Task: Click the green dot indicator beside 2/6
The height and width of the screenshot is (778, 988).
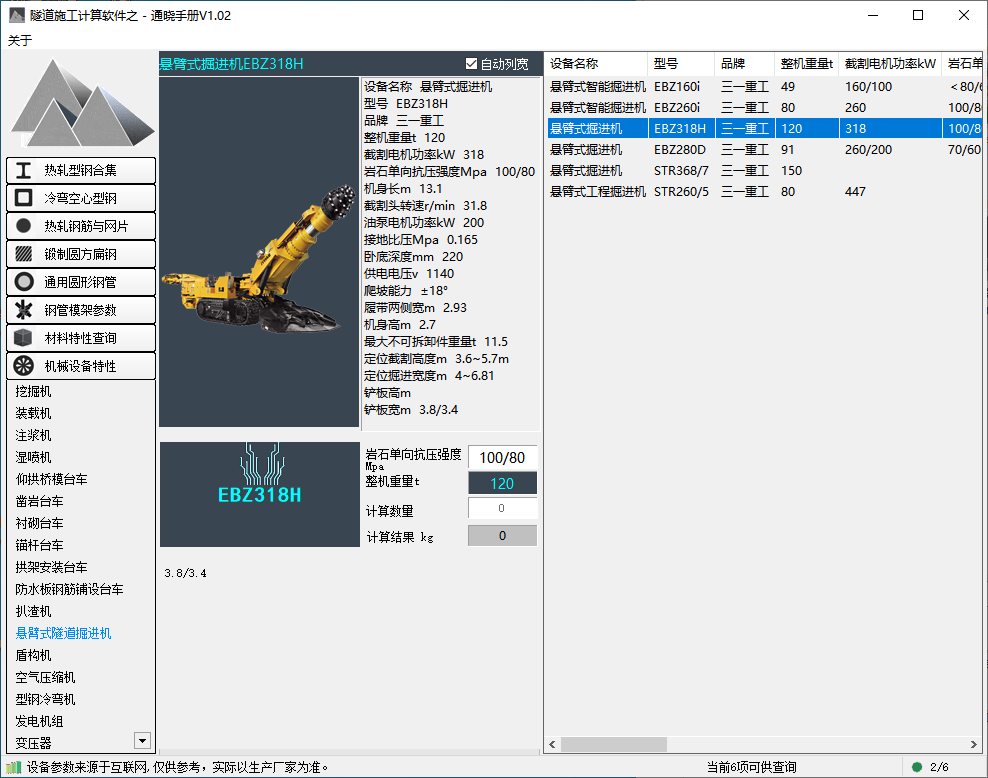Action: (x=917, y=767)
